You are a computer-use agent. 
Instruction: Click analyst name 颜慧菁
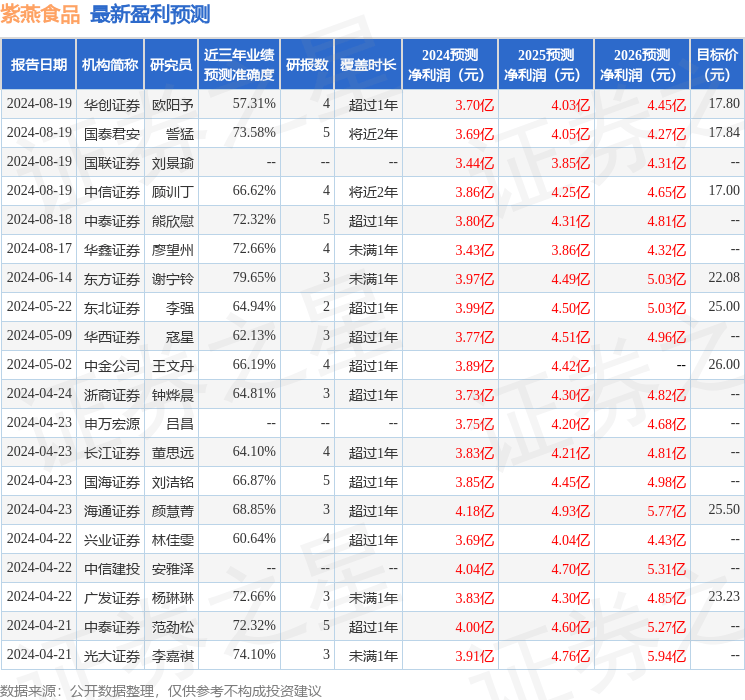tap(172, 511)
